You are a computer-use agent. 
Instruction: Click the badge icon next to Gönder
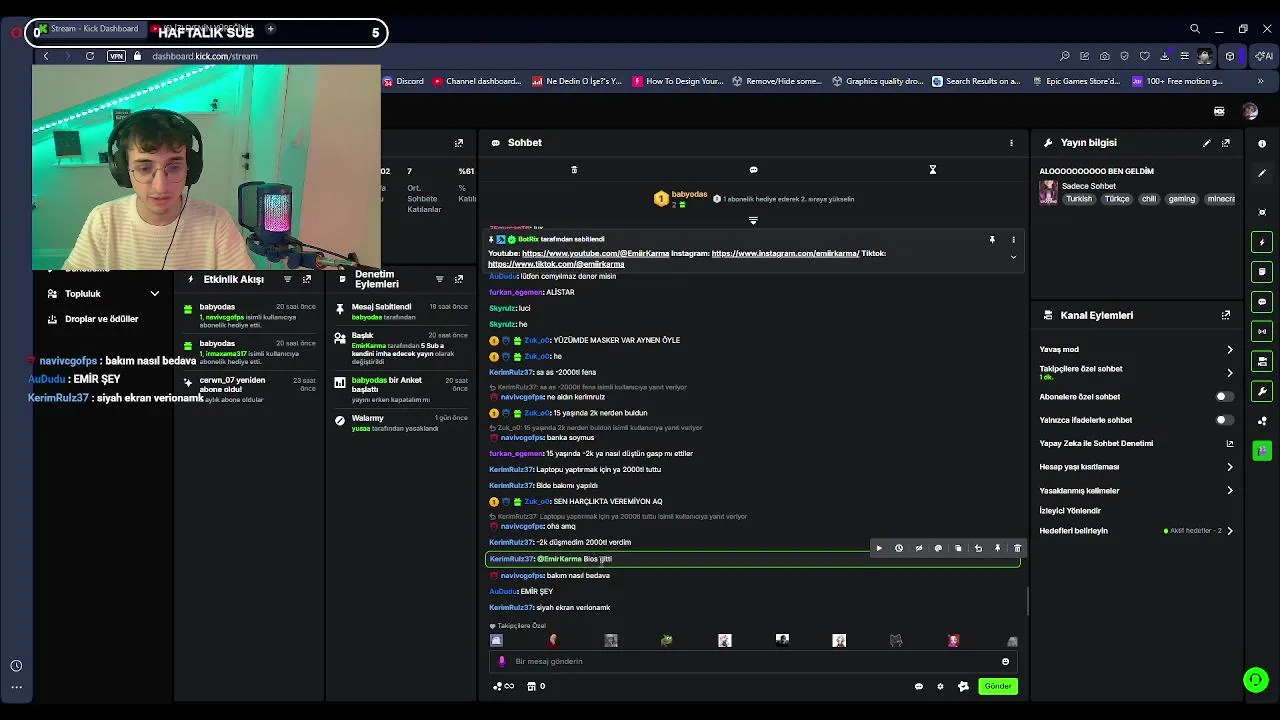[x=963, y=686]
